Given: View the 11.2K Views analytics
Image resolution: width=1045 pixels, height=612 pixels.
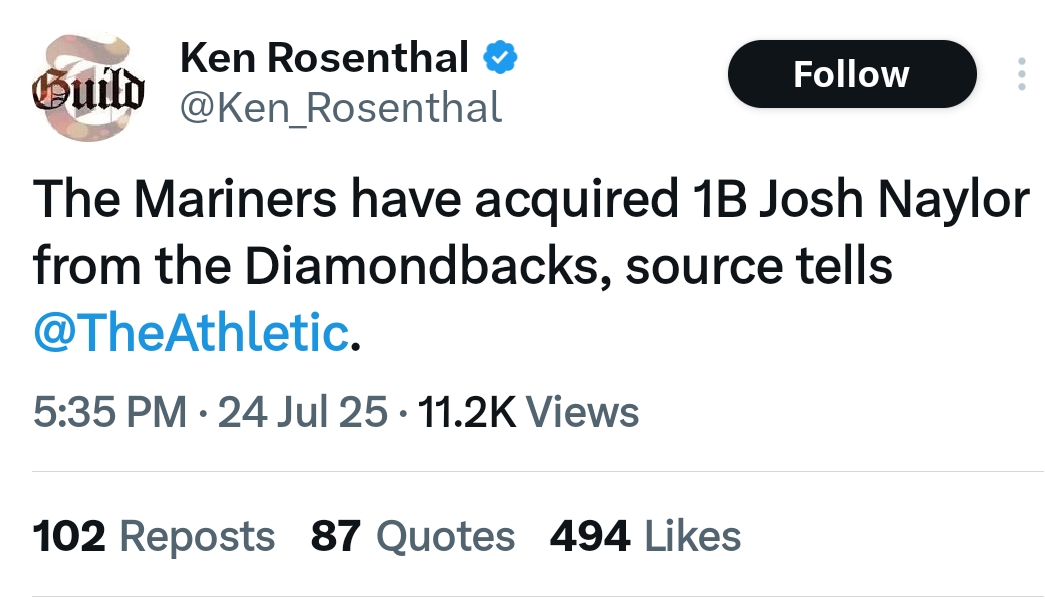Looking at the screenshot, I should (528, 412).
